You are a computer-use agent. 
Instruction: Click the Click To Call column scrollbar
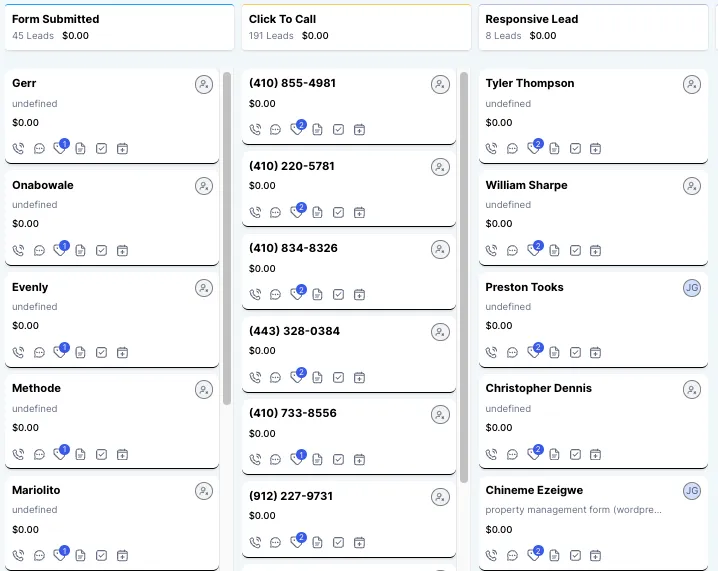(x=464, y=277)
